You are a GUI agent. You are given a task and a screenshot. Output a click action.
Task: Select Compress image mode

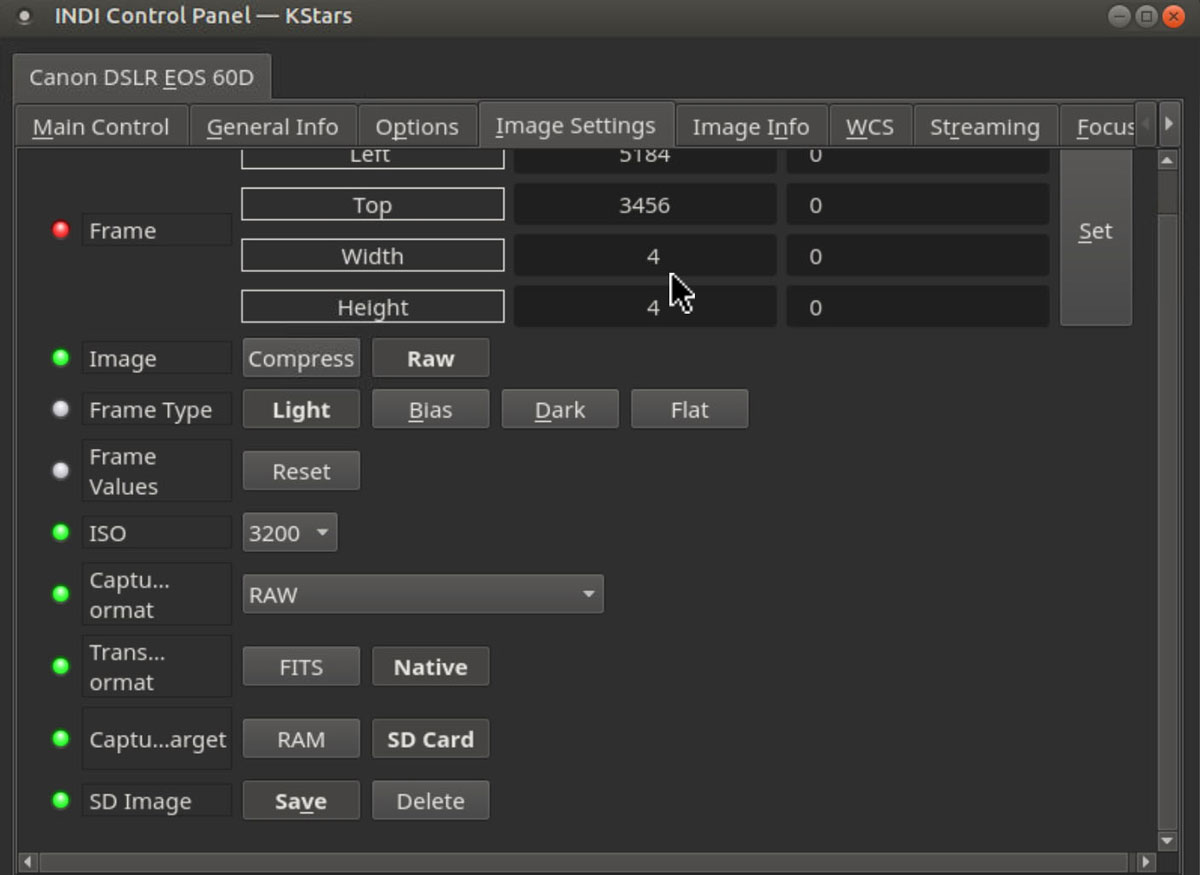point(301,358)
